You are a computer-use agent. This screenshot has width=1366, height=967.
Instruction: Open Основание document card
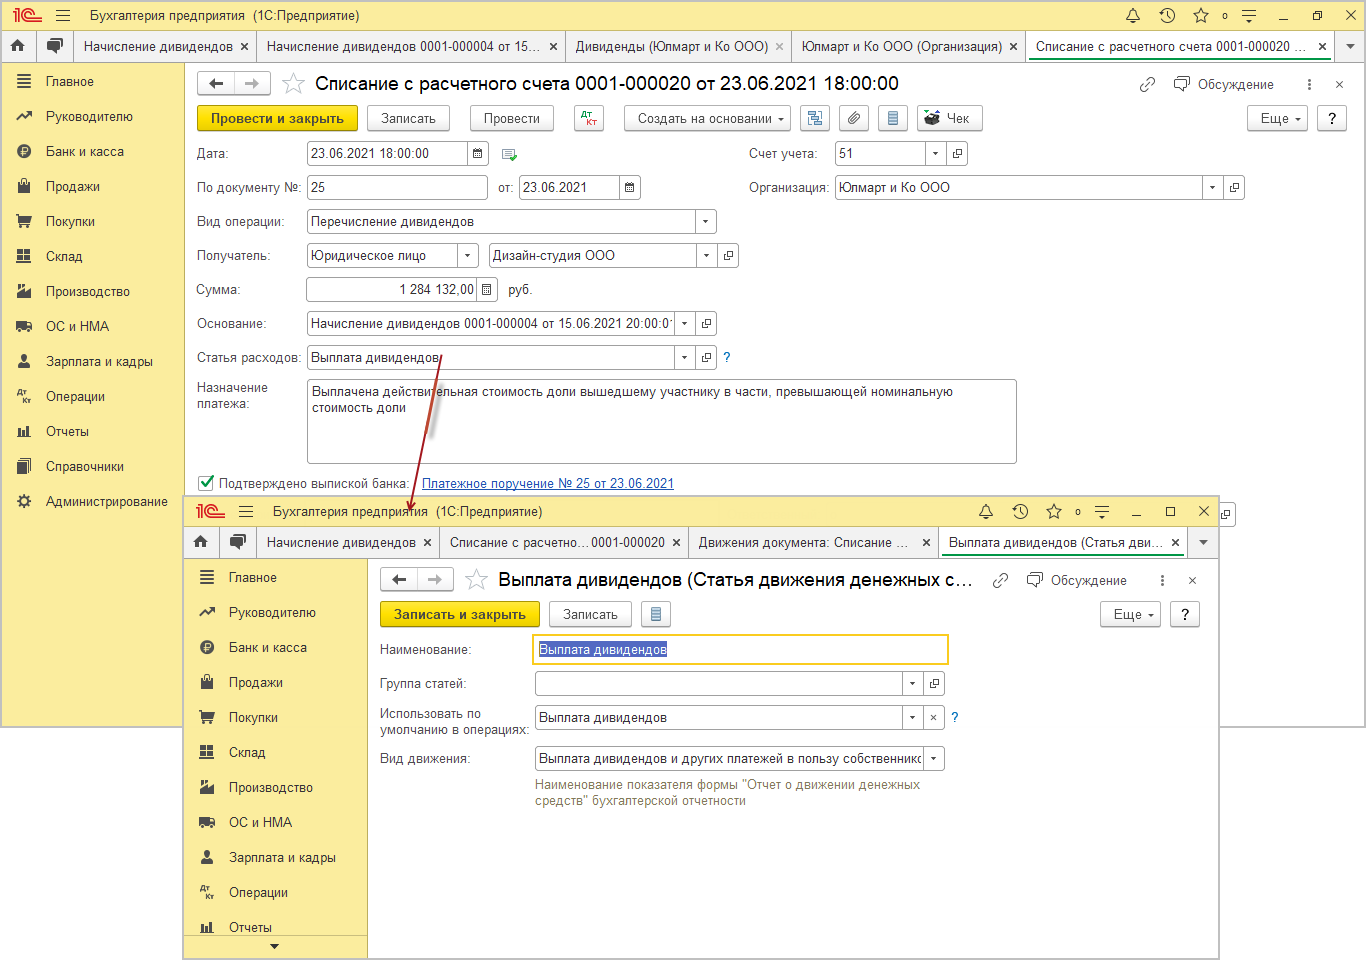(x=706, y=323)
